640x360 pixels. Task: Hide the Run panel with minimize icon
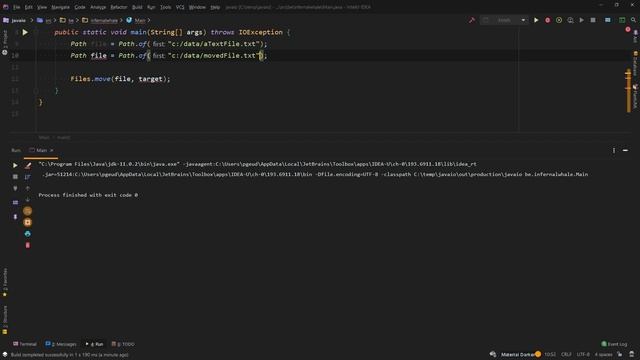[625, 151]
